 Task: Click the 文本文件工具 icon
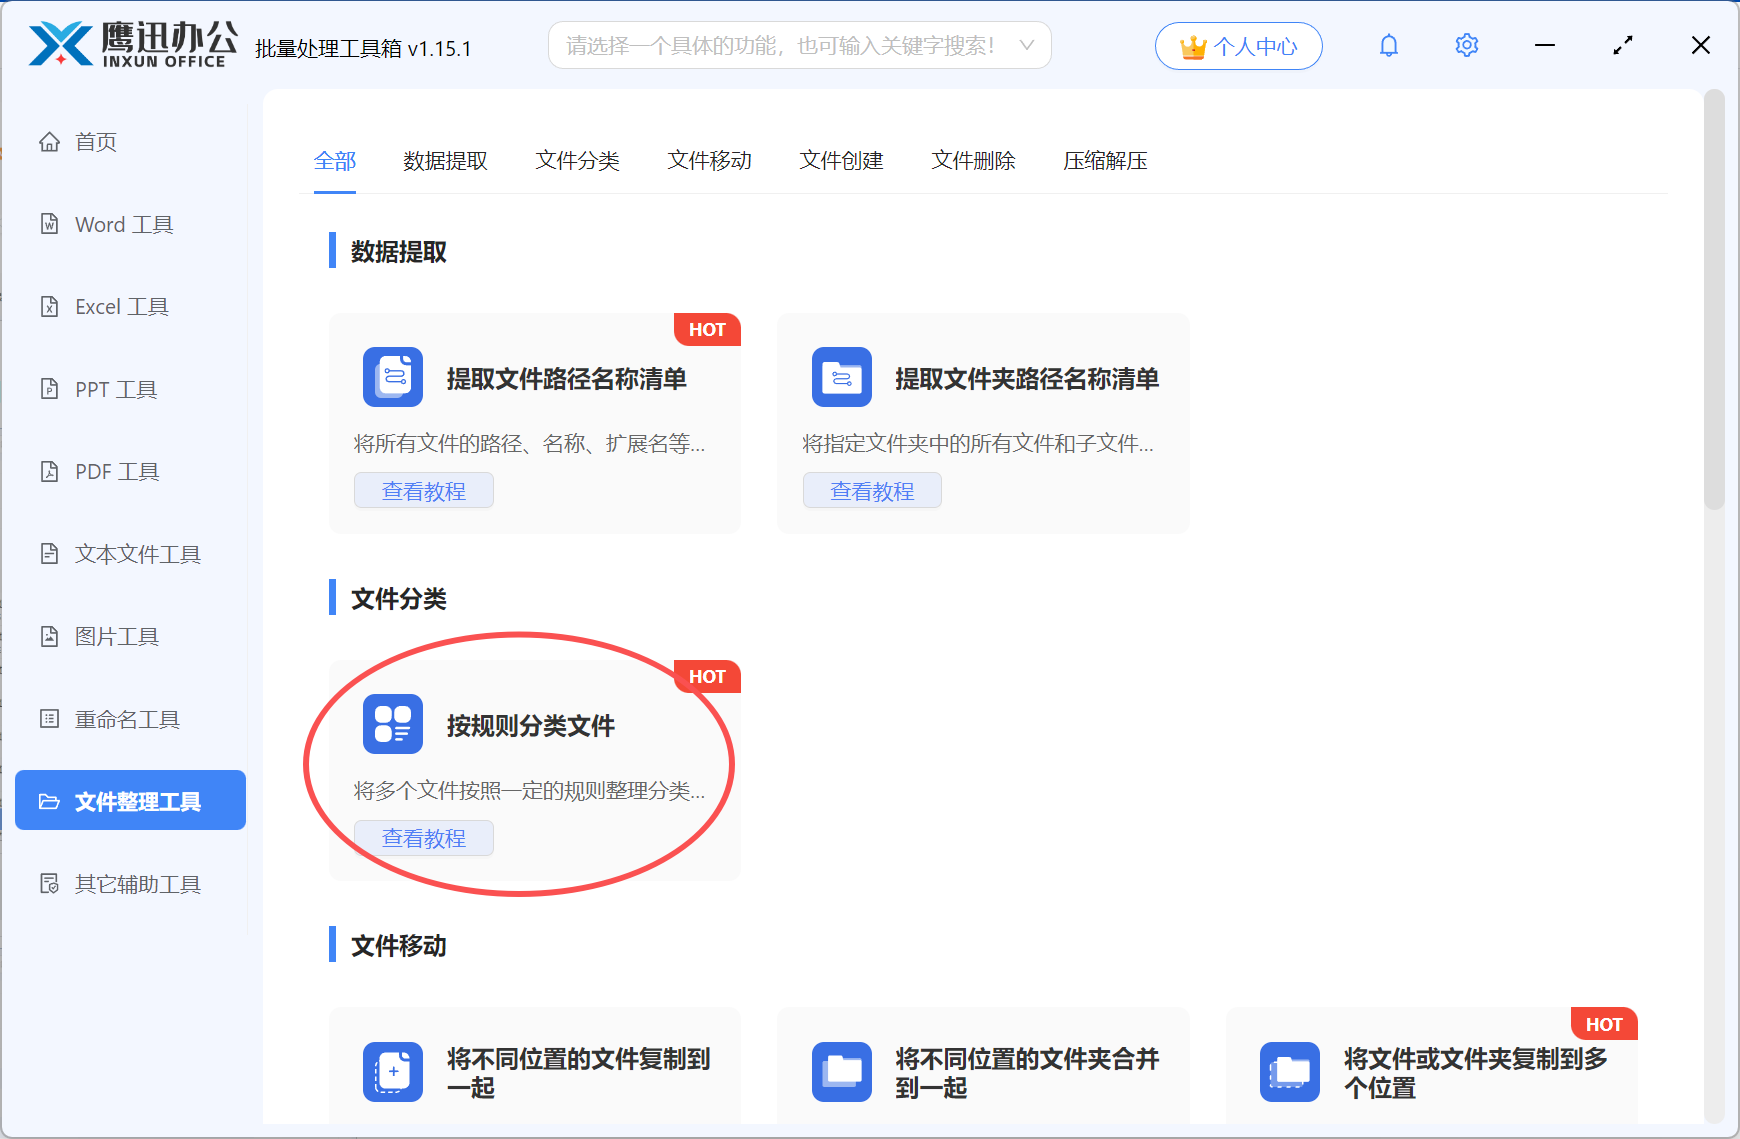coord(49,554)
